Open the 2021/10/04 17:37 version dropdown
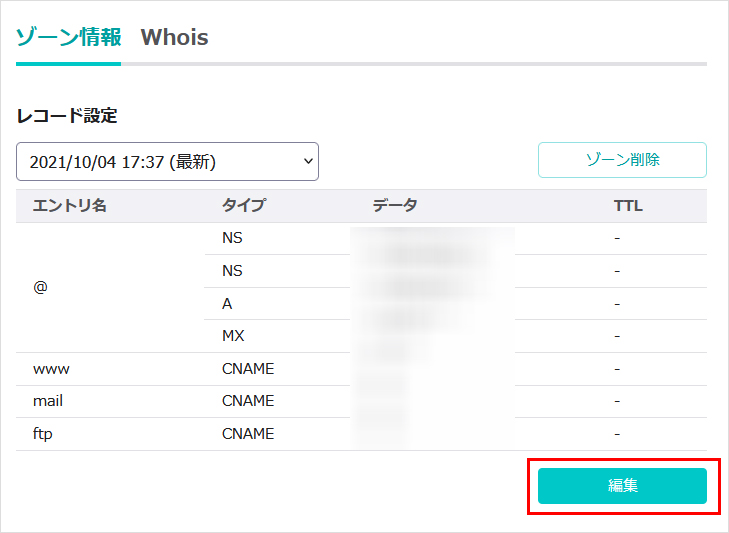Screen dimensions: 729x533 pyautogui.click(x=167, y=161)
